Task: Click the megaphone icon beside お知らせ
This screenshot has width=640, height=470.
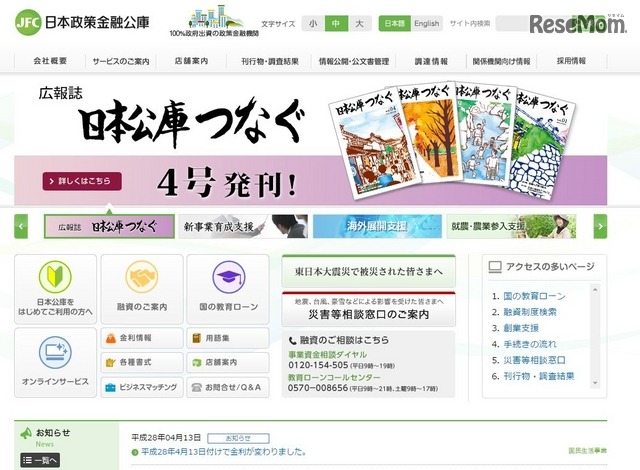Action: coord(26,433)
